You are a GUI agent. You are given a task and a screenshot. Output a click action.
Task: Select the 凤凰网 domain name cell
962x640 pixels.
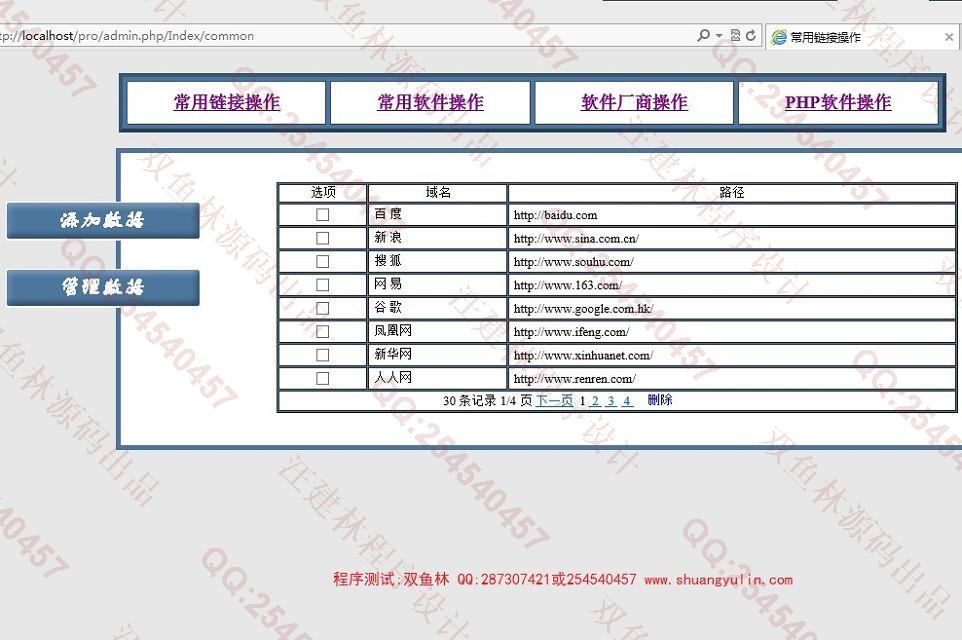click(437, 331)
